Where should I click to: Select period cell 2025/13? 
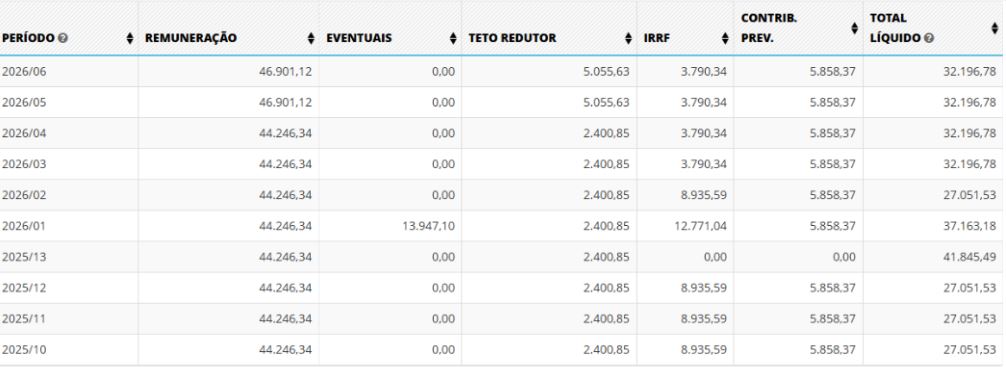pyautogui.click(x=24, y=257)
